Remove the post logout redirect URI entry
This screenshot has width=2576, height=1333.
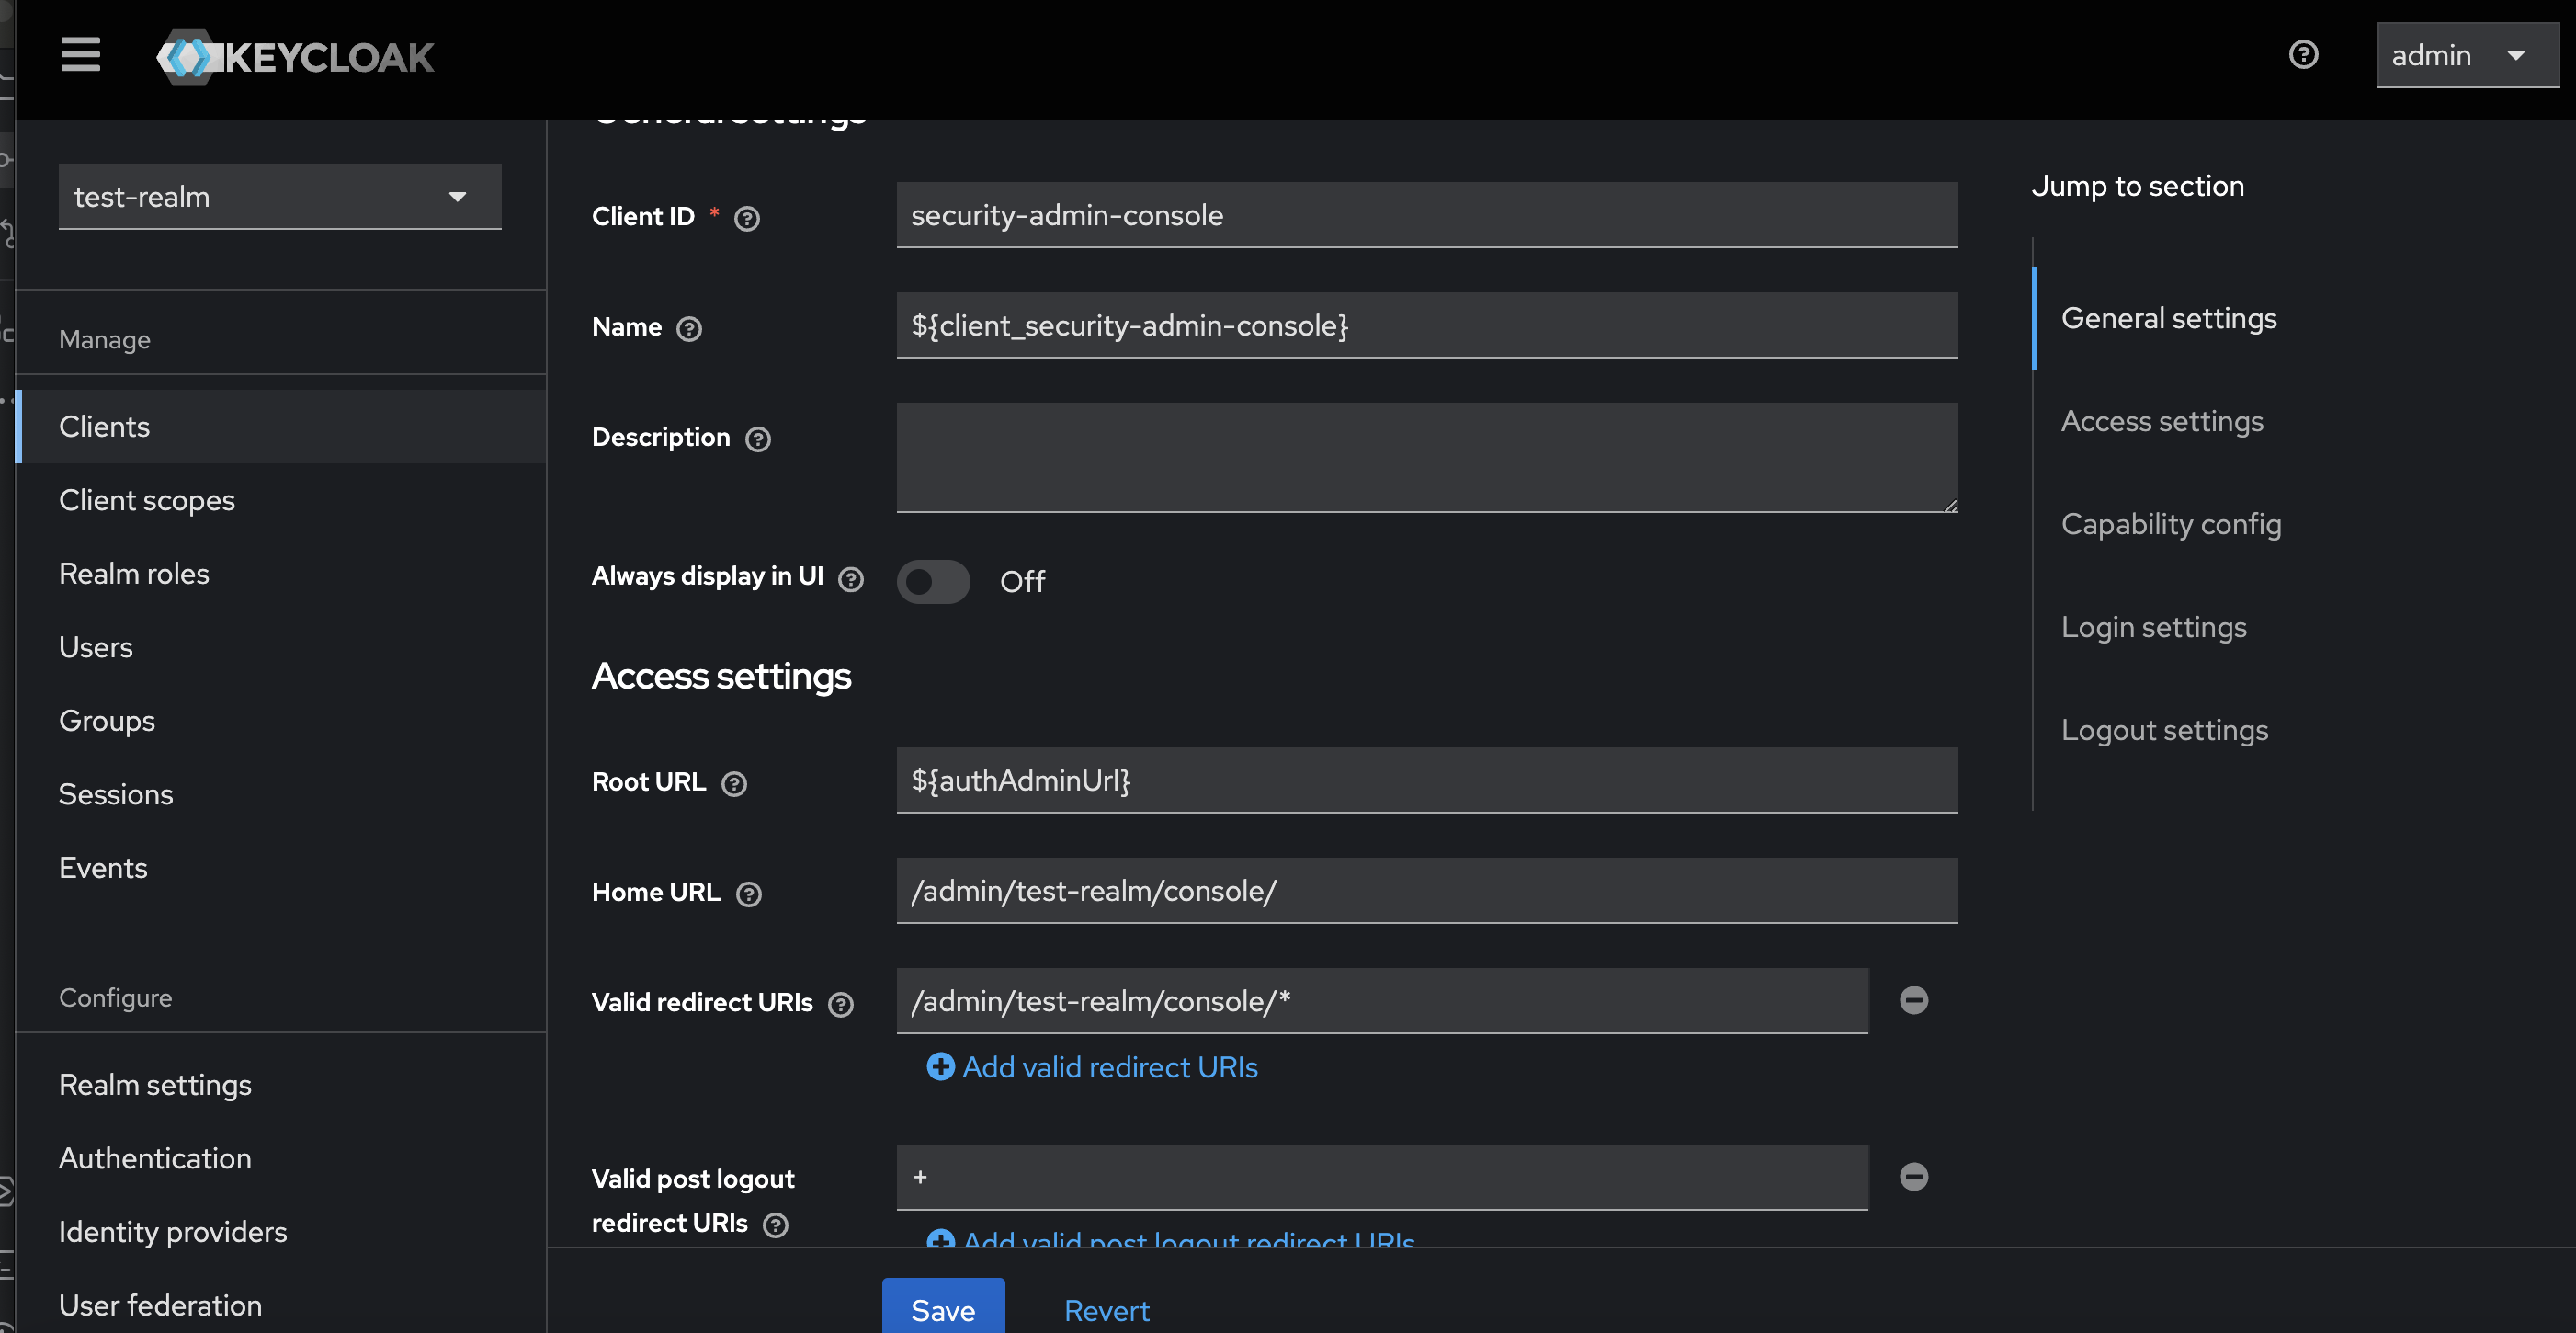coord(1914,1176)
